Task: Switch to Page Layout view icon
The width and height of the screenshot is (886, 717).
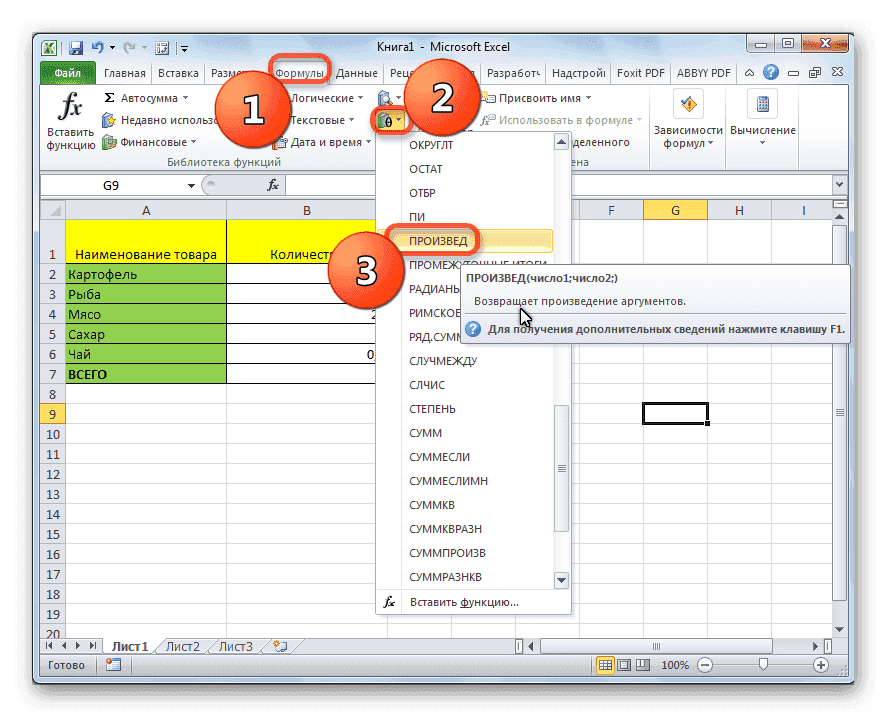Action: [x=622, y=664]
